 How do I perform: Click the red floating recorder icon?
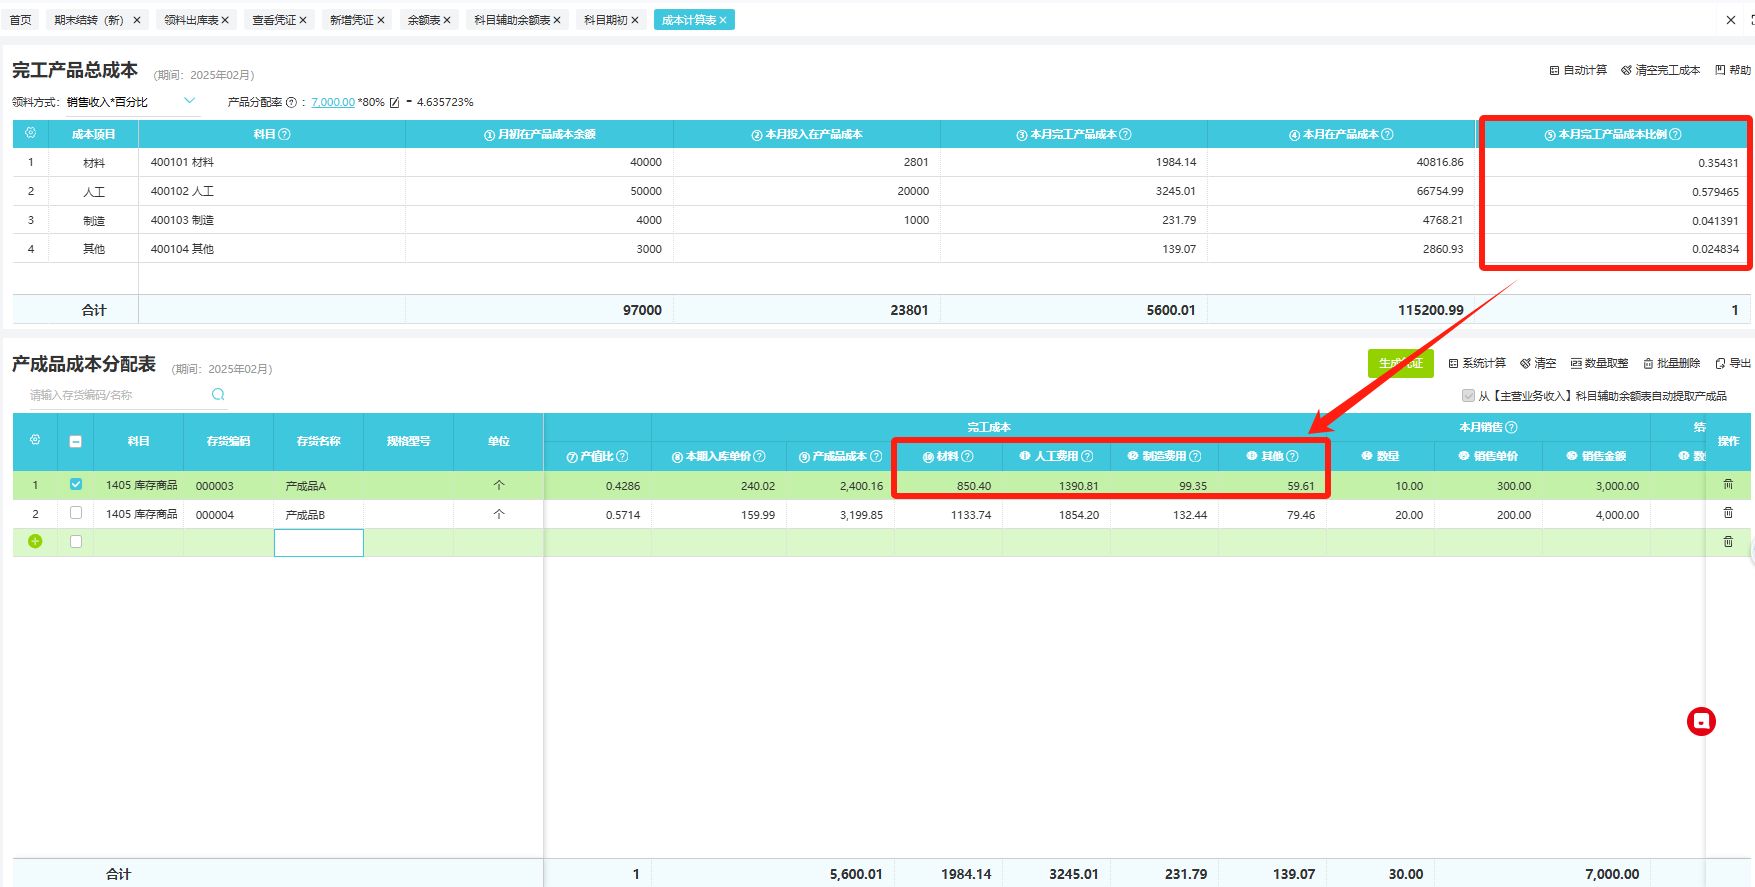tap(1701, 721)
